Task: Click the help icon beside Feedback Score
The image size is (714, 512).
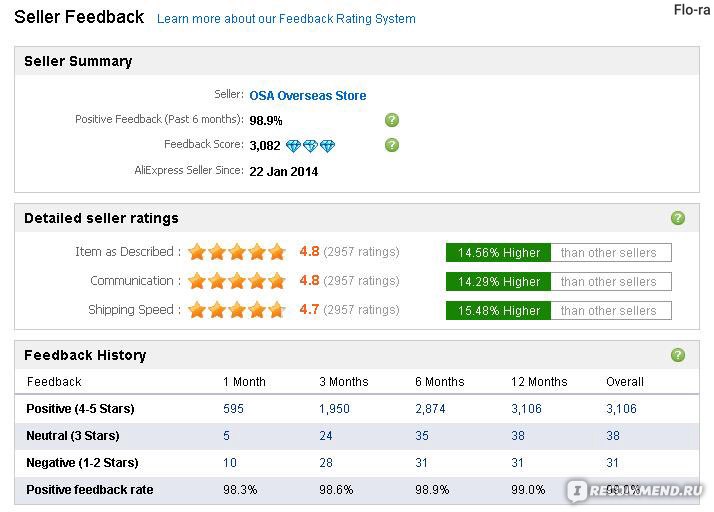Action: (x=392, y=145)
